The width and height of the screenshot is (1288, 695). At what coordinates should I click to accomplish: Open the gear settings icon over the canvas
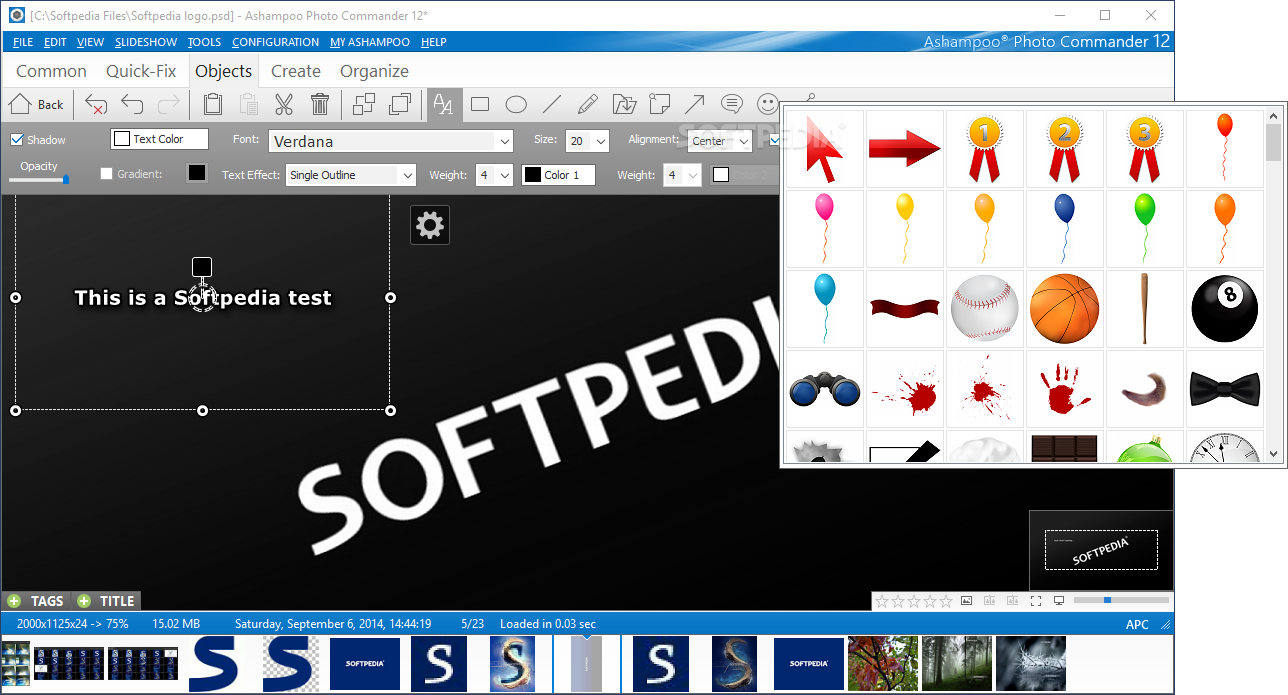tap(430, 225)
